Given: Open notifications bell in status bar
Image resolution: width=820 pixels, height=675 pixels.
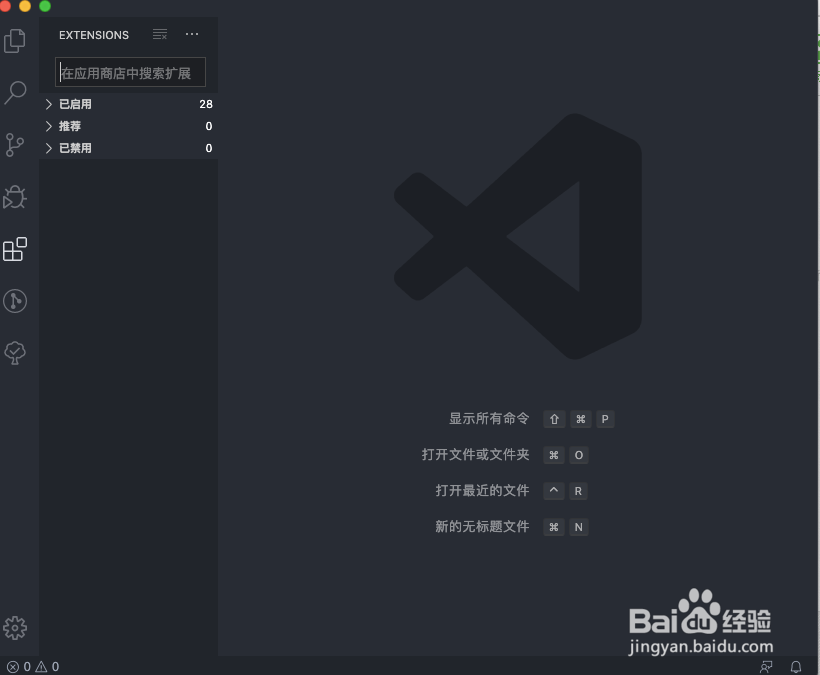Looking at the screenshot, I should click(x=795, y=667).
